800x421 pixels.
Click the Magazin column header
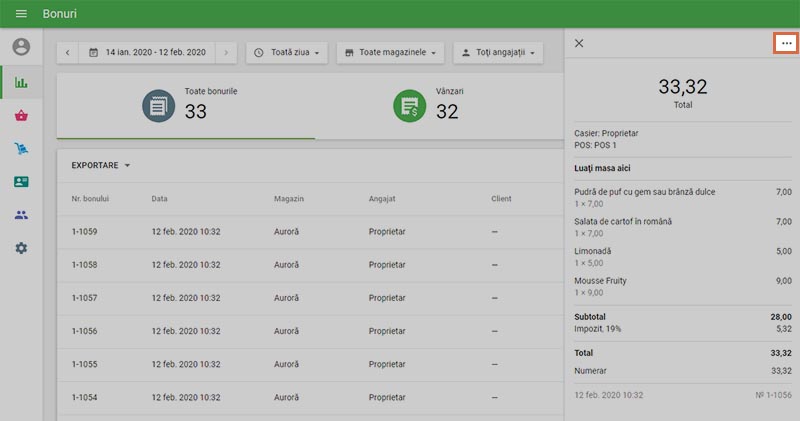[x=289, y=199]
